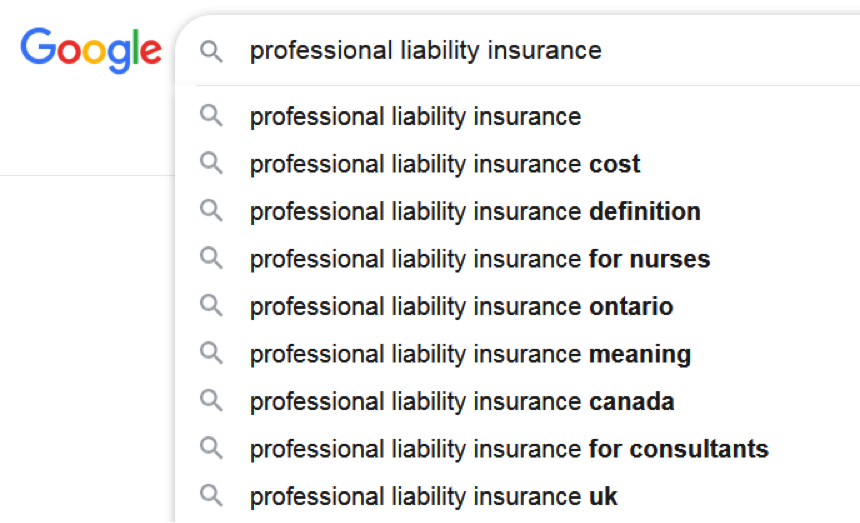The height and width of the screenshot is (523, 860).
Task: Click magnifier icon beside the 'for consultants' suggestion
Action: point(211,448)
